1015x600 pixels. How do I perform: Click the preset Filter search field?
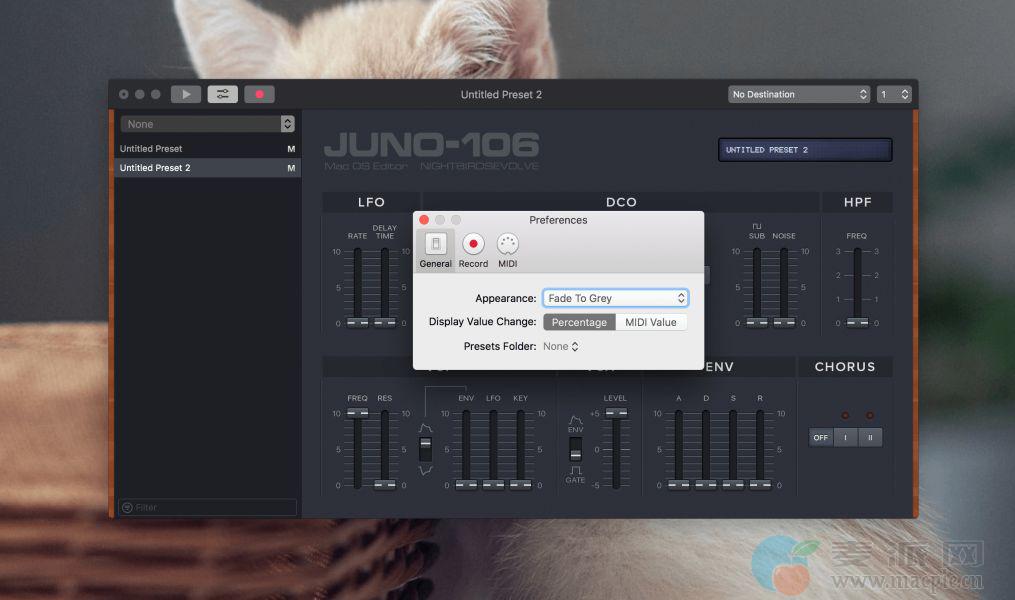[208, 507]
